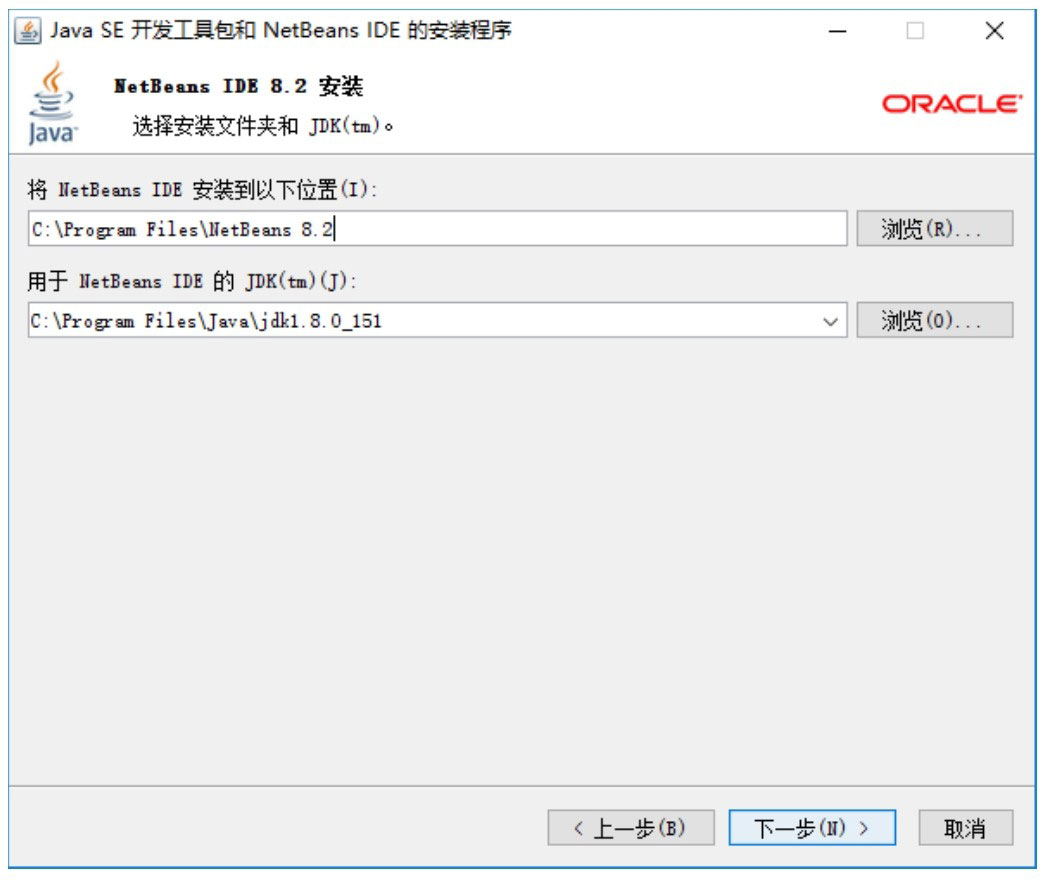The width and height of the screenshot is (1049, 880).
Task: Click the disabled maximize window button
Action: pyautogui.click(x=915, y=31)
